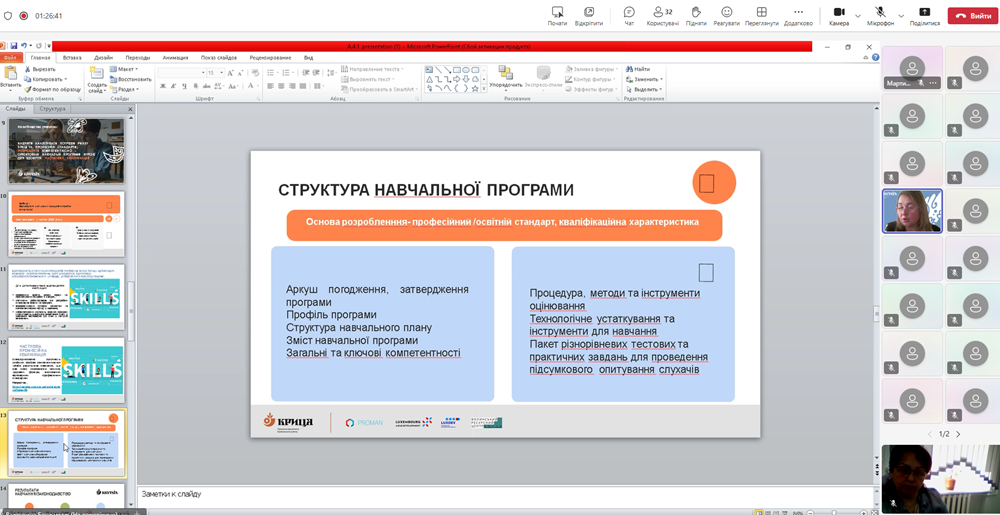Go to next participants page arrow
Image resolution: width=1000 pixels, height=515 pixels.
(x=958, y=434)
